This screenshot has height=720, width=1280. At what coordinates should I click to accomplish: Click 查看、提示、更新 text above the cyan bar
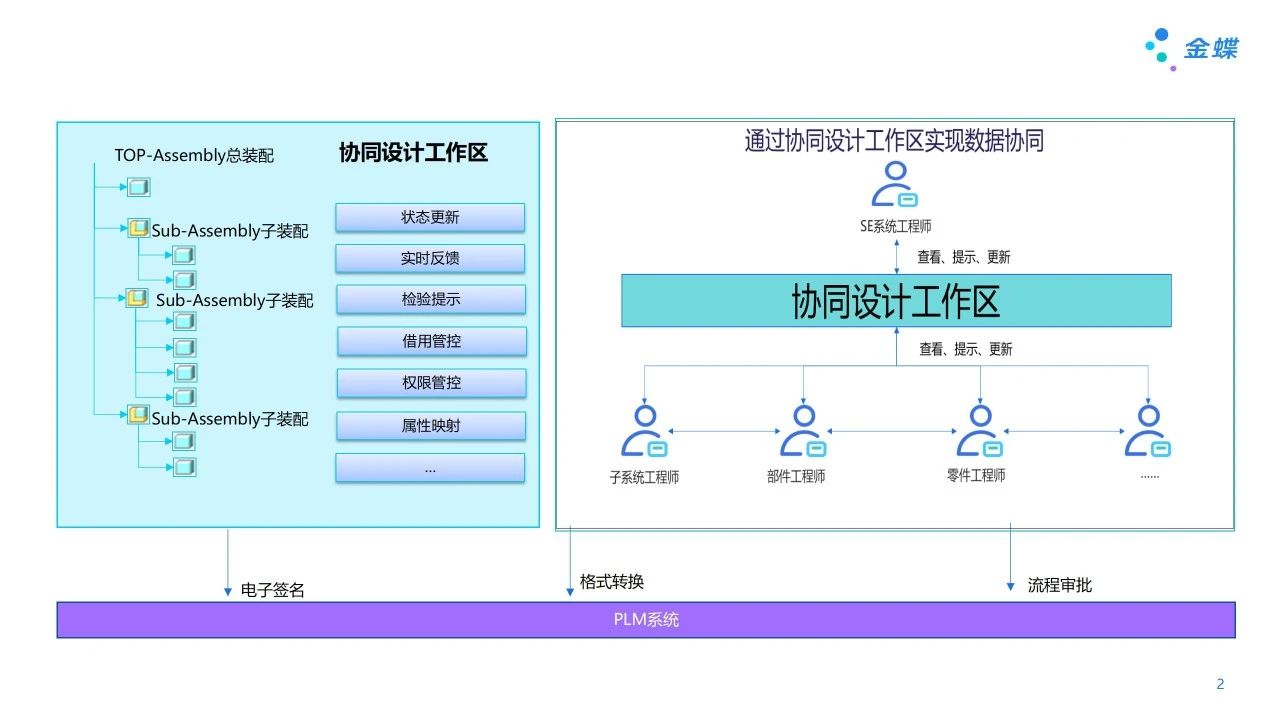(964, 257)
